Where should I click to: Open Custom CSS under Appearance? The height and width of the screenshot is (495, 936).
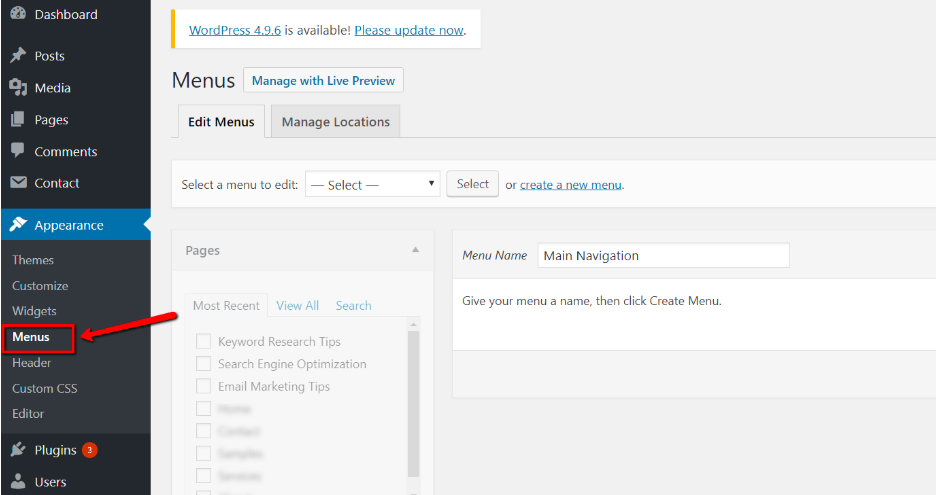point(45,388)
